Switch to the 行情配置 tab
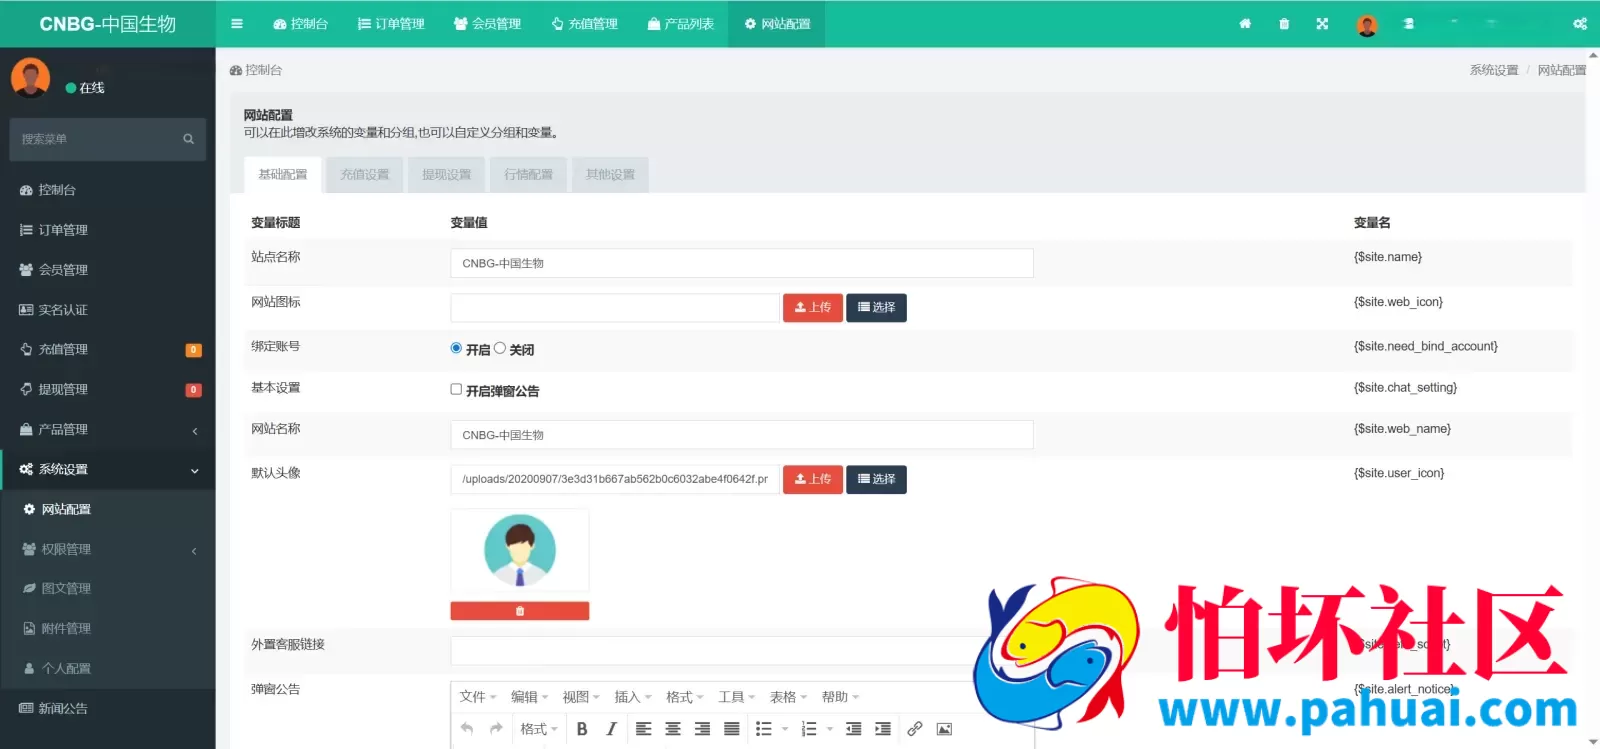 click(528, 174)
